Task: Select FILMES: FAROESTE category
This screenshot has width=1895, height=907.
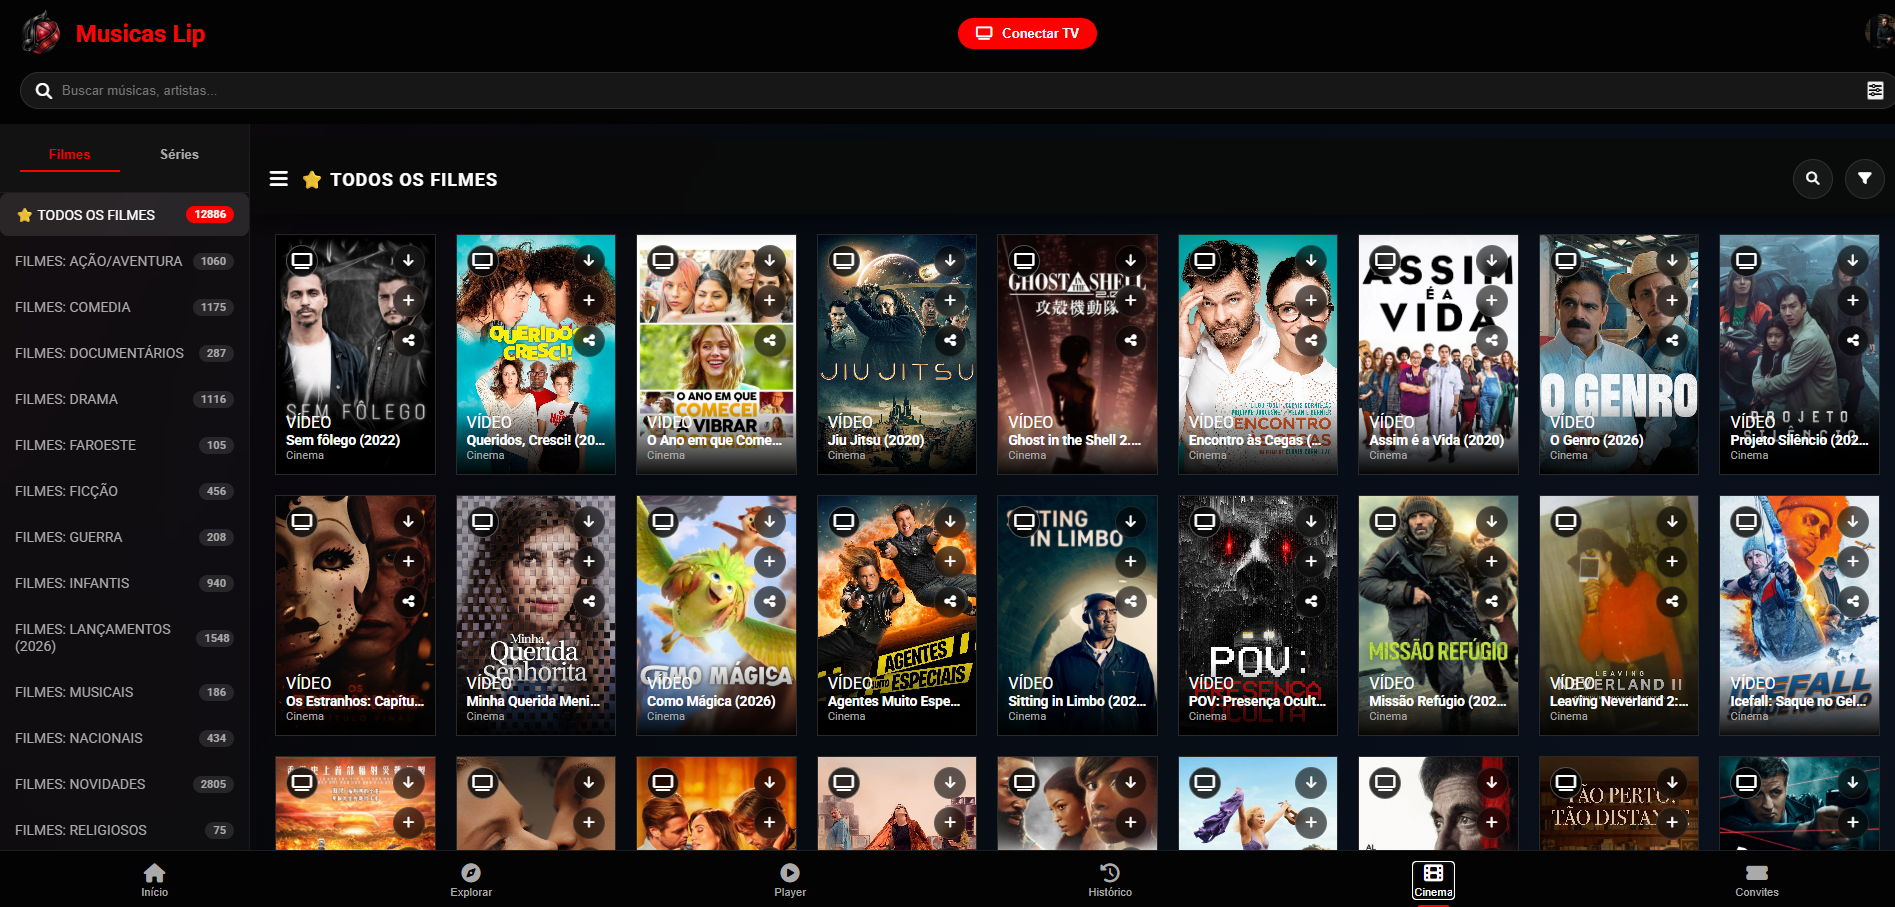Action: 124,445
